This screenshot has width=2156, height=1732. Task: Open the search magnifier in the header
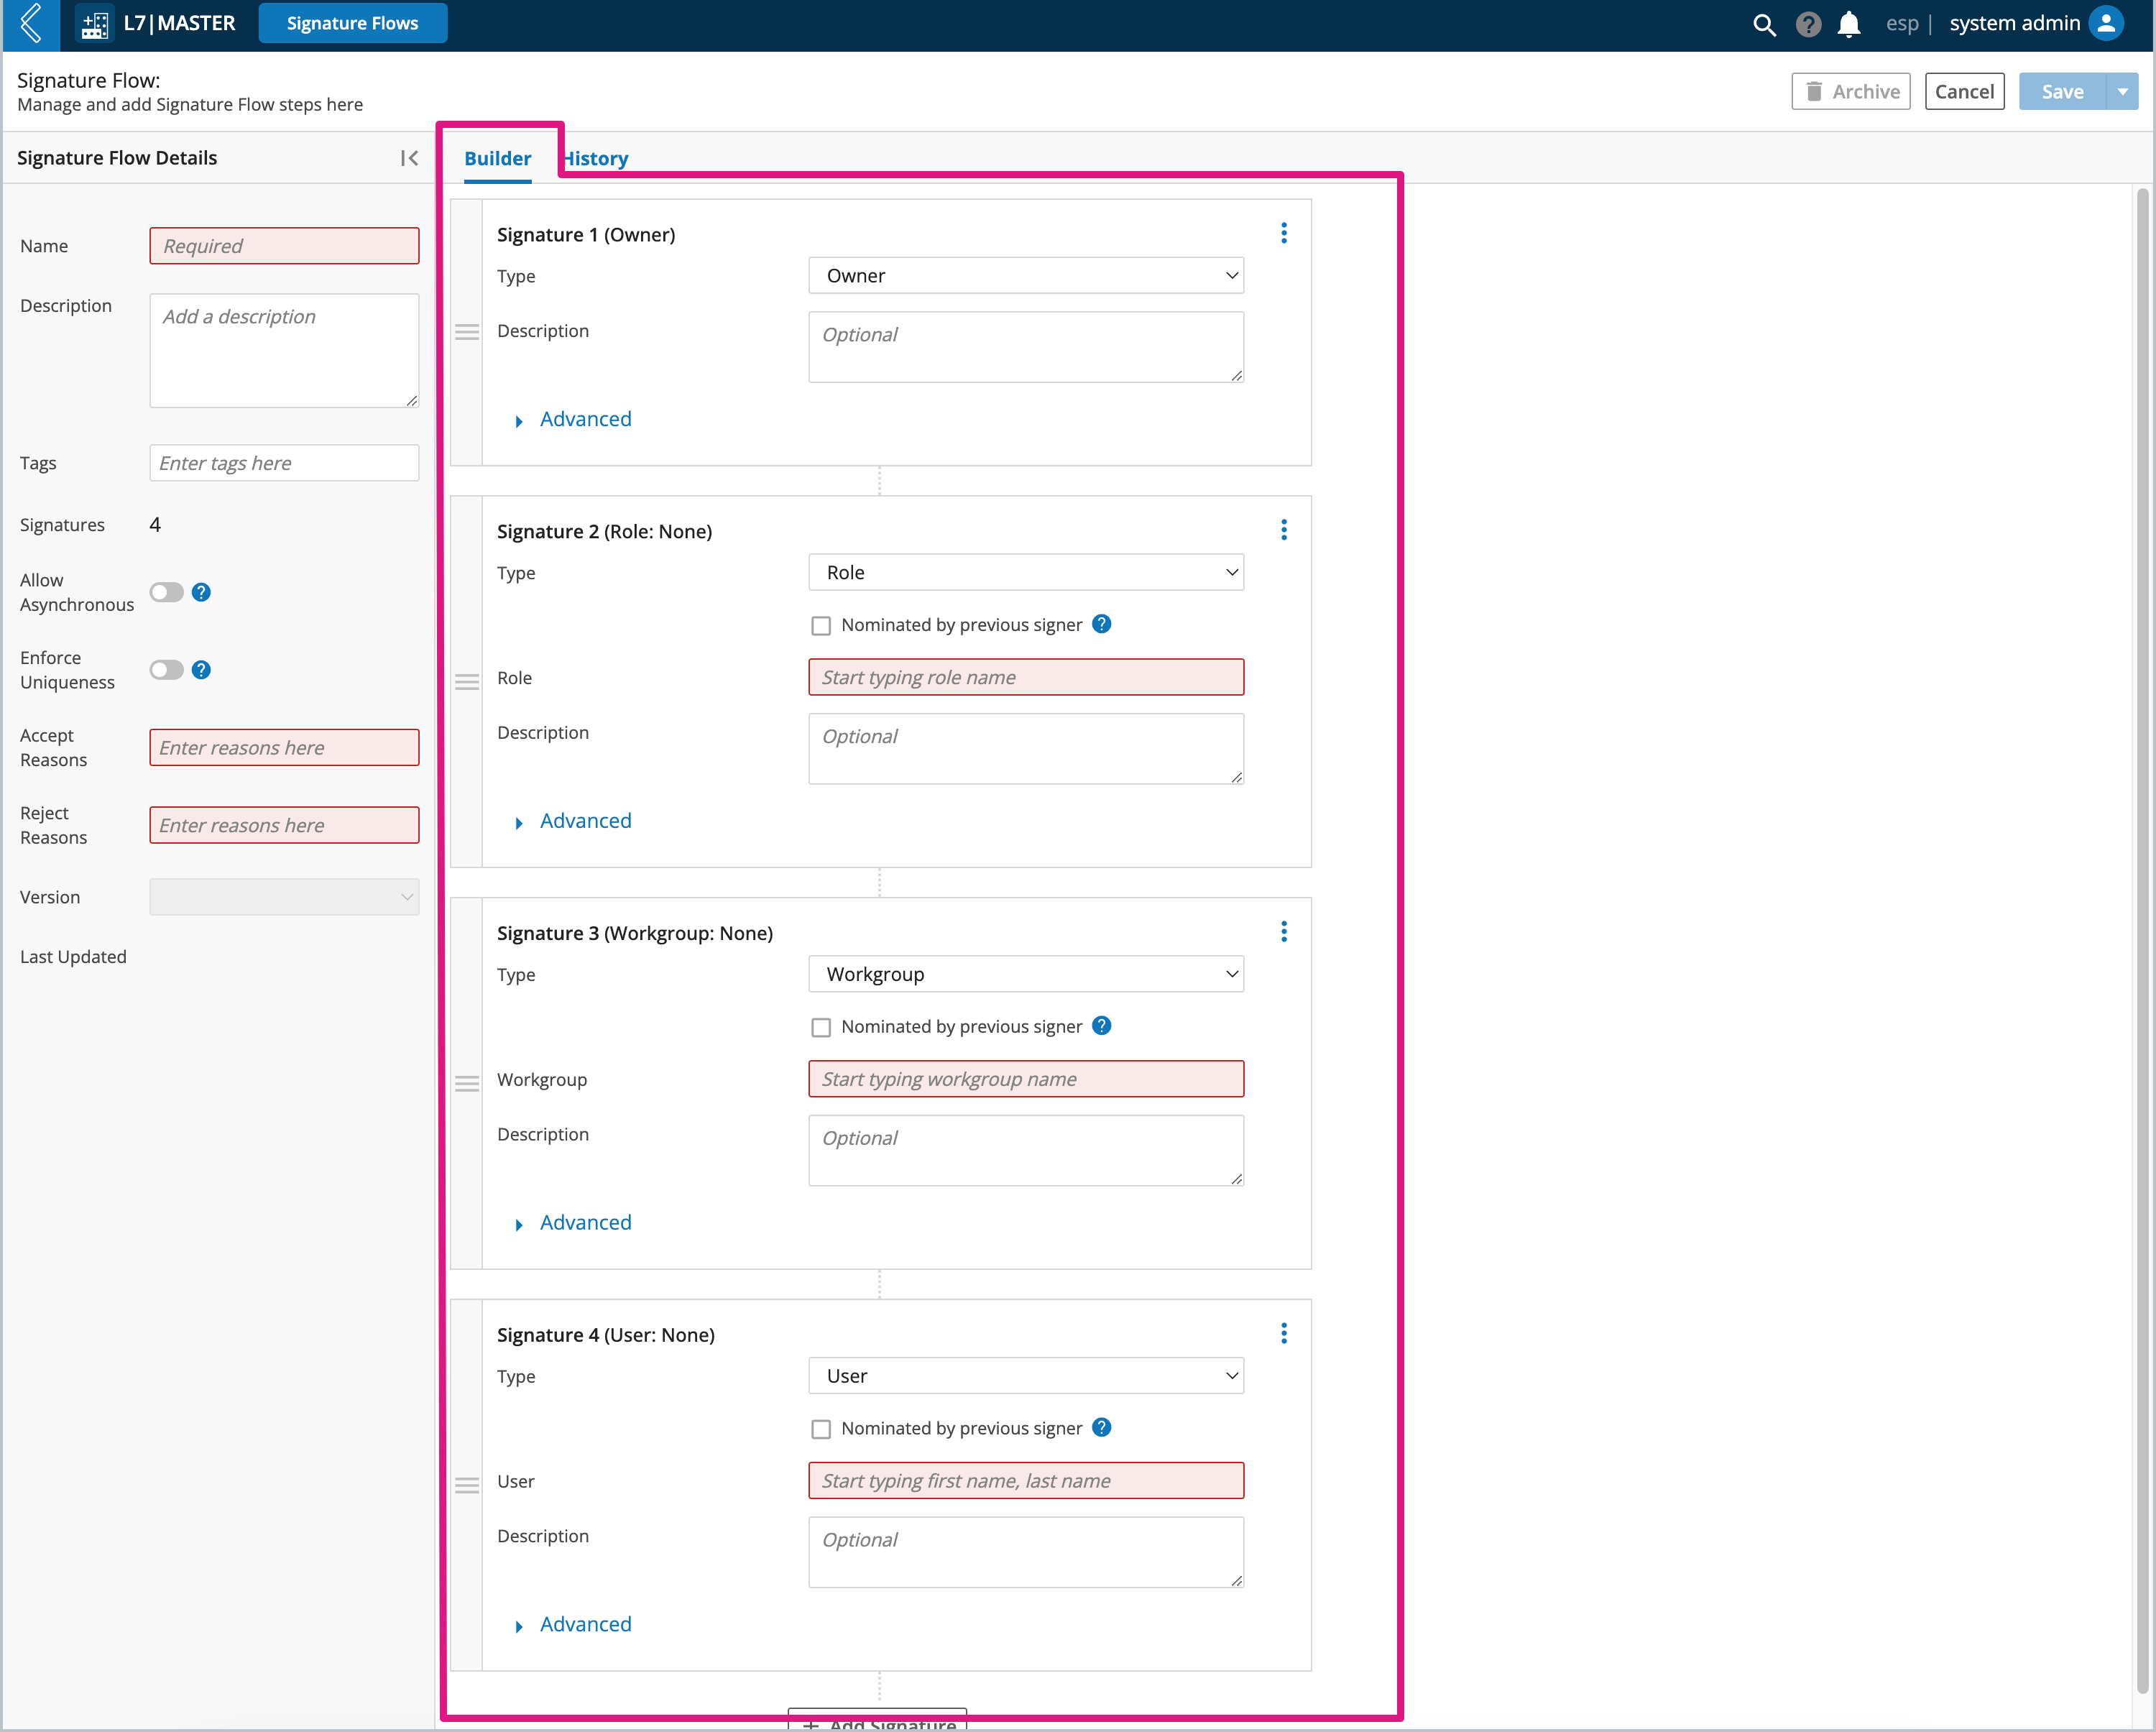[1764, 24]
